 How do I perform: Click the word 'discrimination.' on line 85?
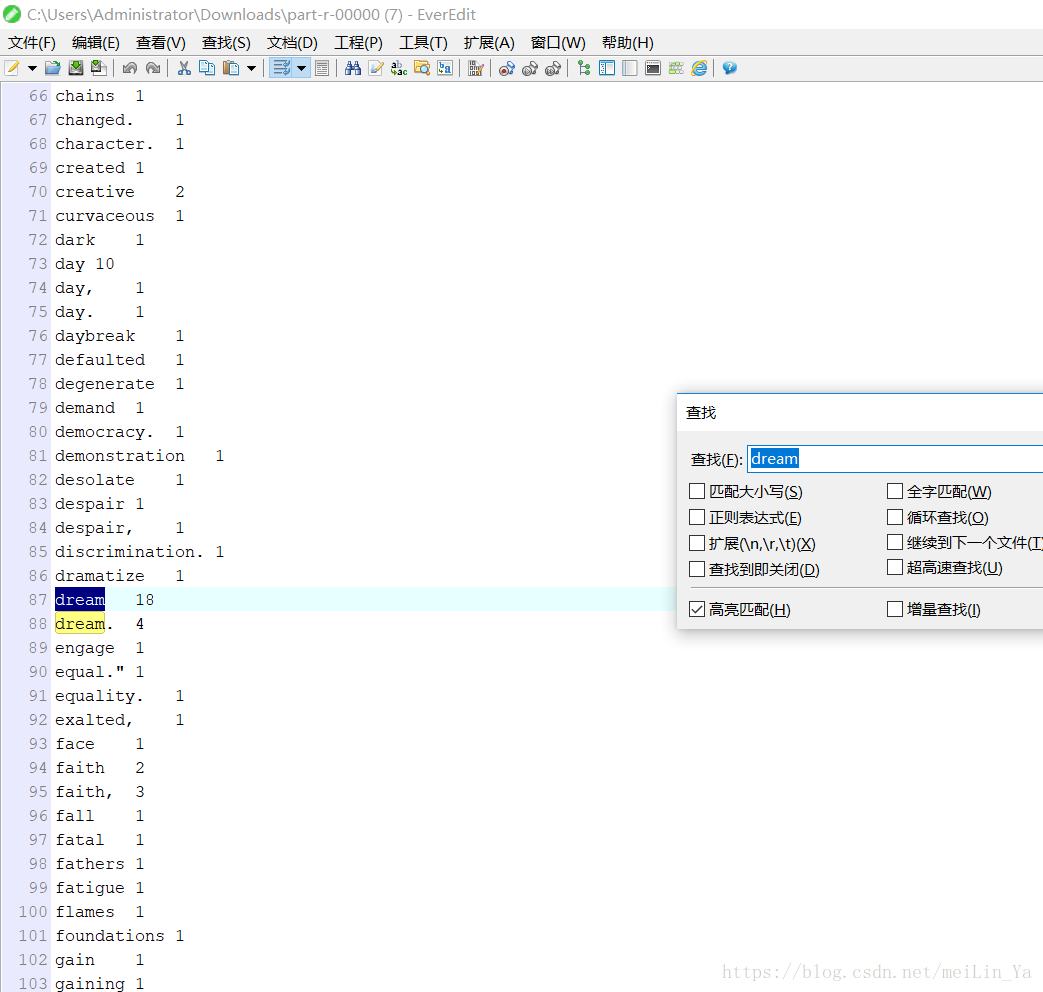point(129,552)
